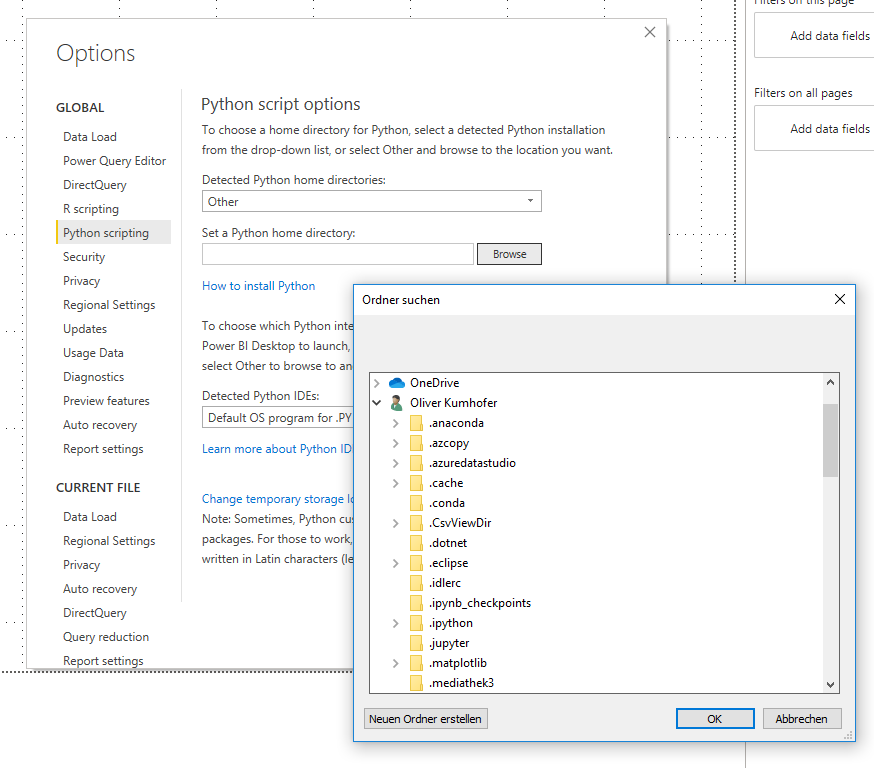Click the Oliver Kumhofer user icon

click(397, 403)
